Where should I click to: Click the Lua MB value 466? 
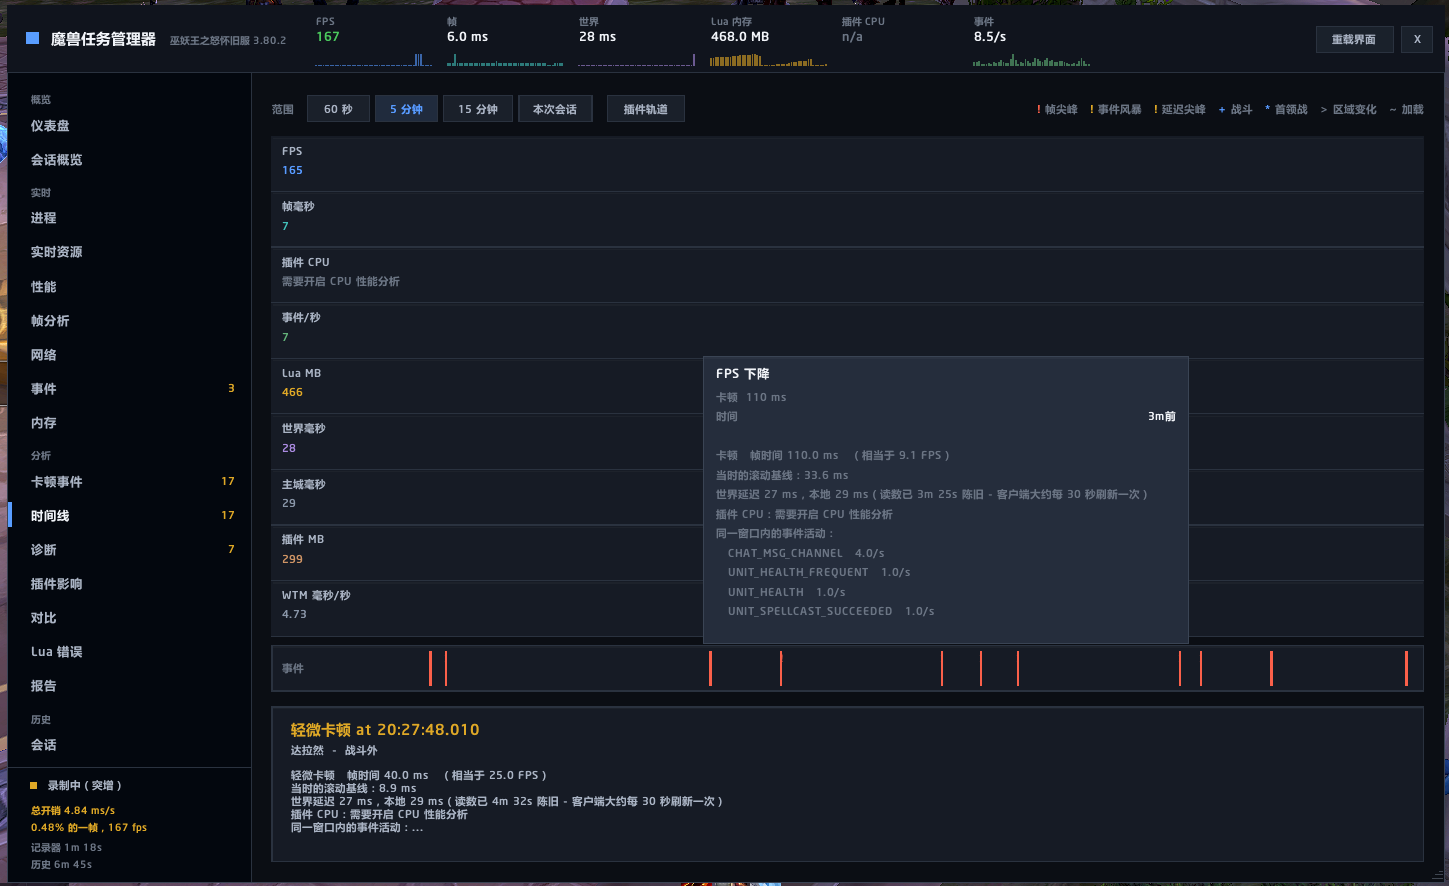coord(292,392)
